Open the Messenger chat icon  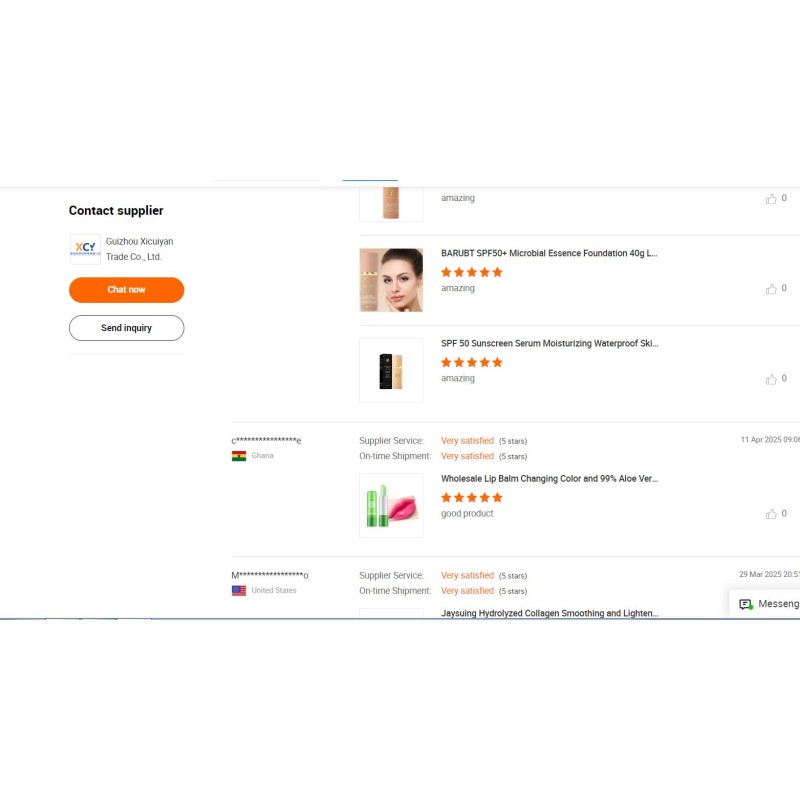point(746,605)
